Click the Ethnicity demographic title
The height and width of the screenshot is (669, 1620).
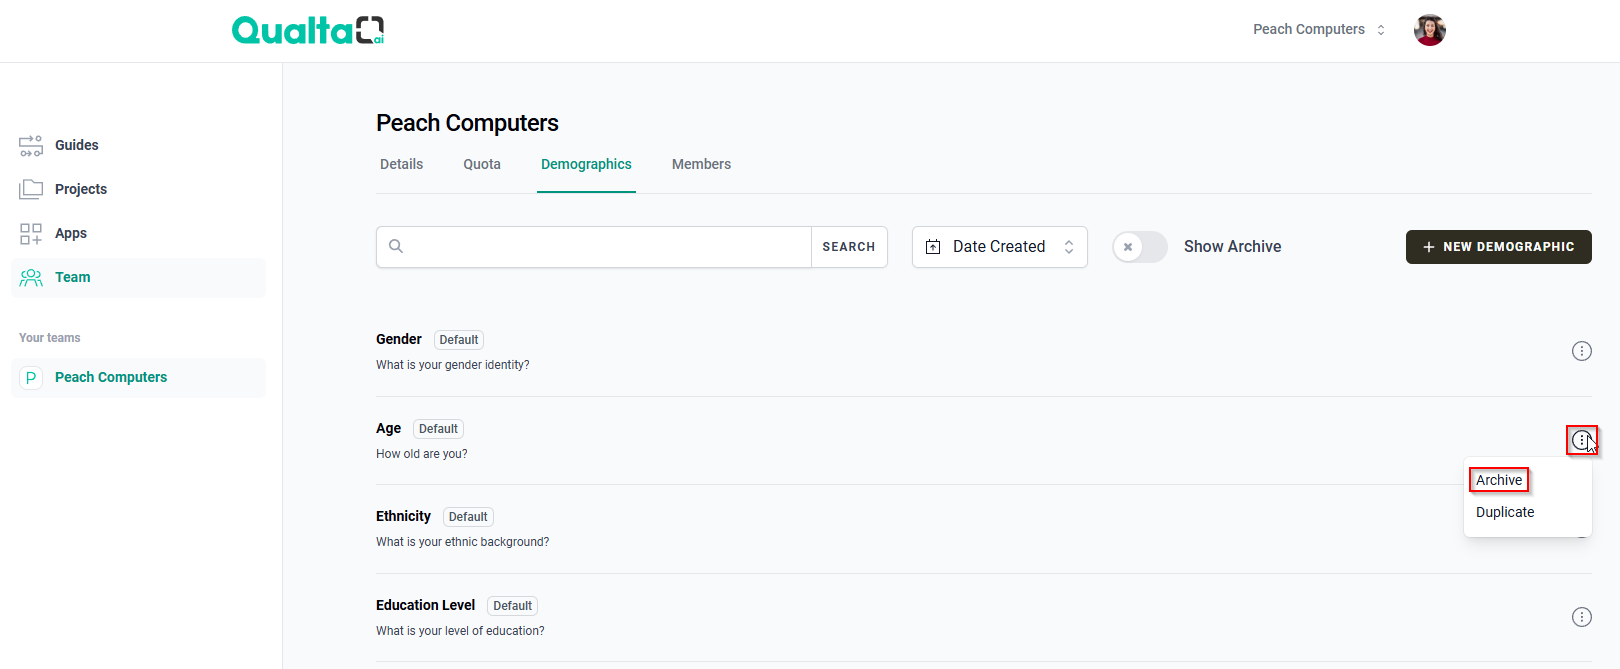click(403, 516)
